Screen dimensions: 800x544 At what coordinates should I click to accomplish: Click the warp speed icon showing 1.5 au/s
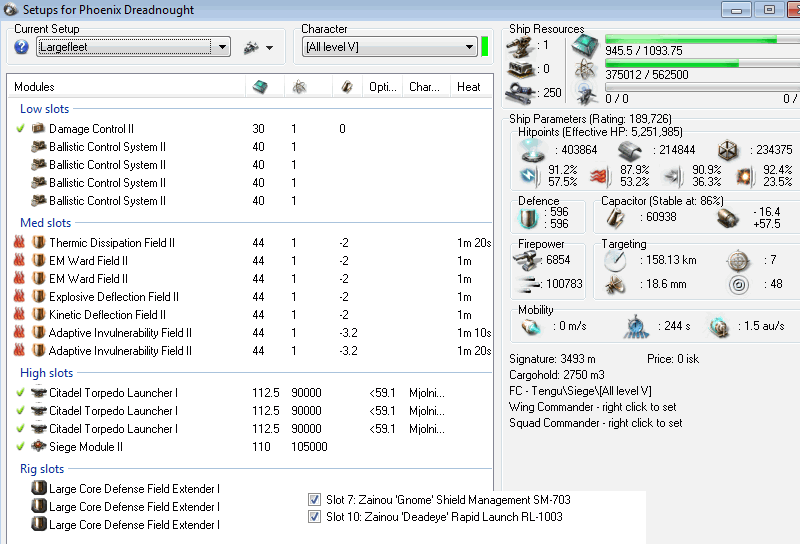719,326
